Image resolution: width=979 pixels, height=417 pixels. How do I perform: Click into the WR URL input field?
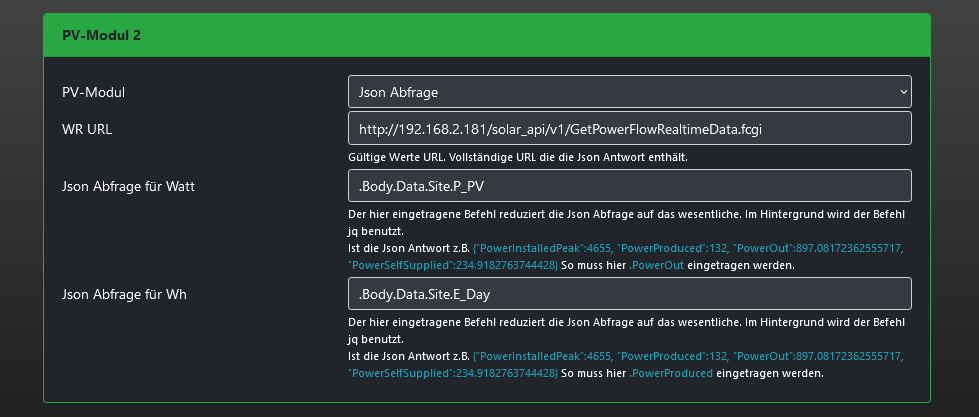[630, 128]
